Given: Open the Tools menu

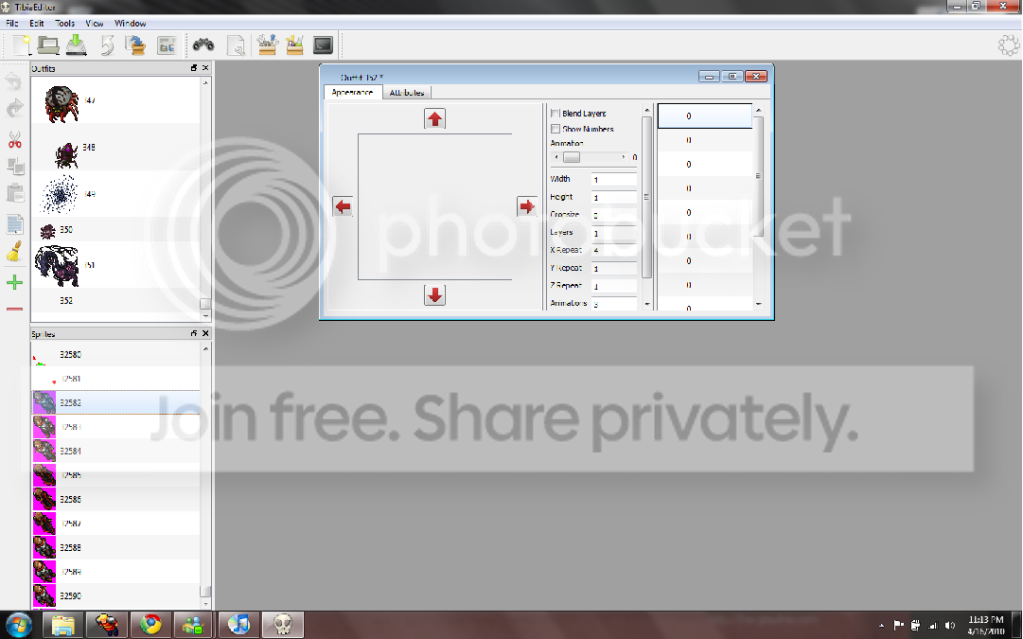Looking at the screenshot, I should pyautogui.click(x=65, y=23).
